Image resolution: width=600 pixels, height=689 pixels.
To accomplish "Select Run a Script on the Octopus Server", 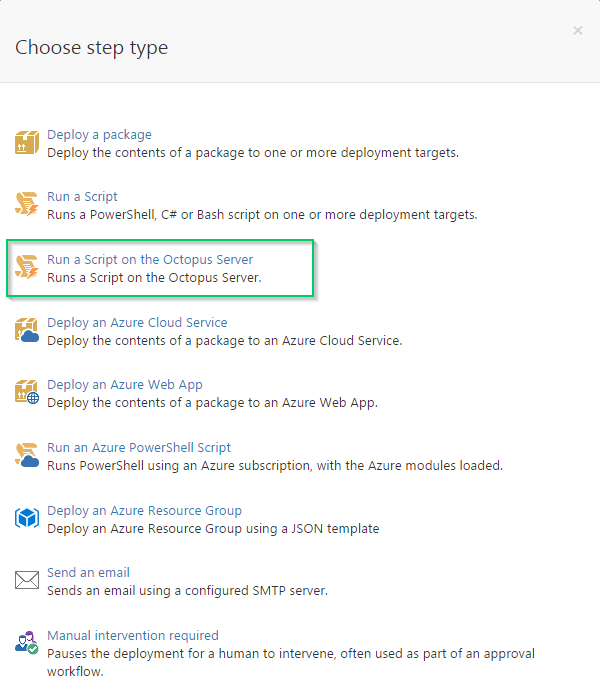I will (150, 259).
